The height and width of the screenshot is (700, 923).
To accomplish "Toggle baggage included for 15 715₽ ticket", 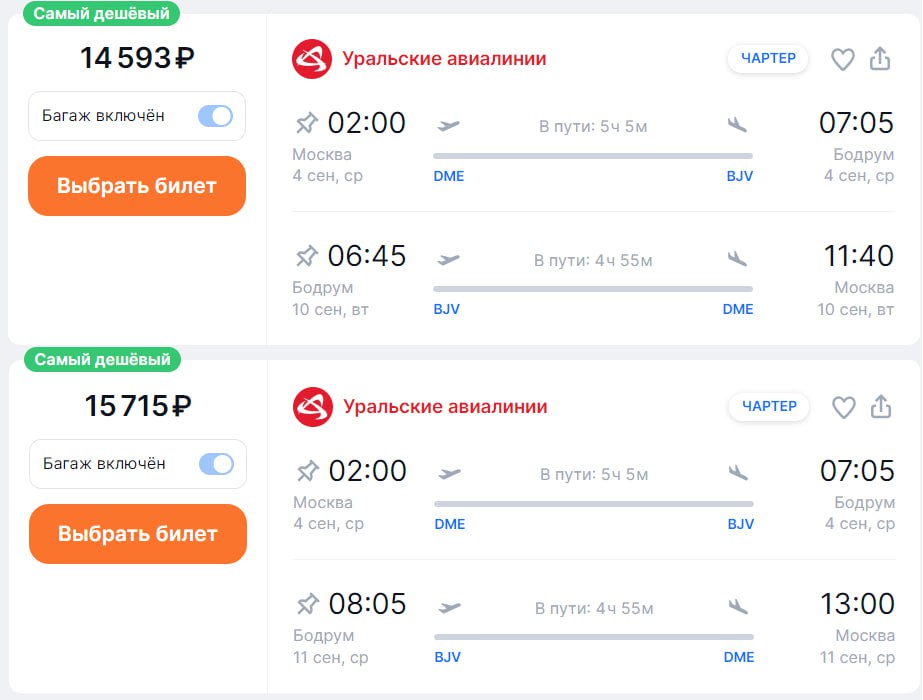I will (216, 464).
